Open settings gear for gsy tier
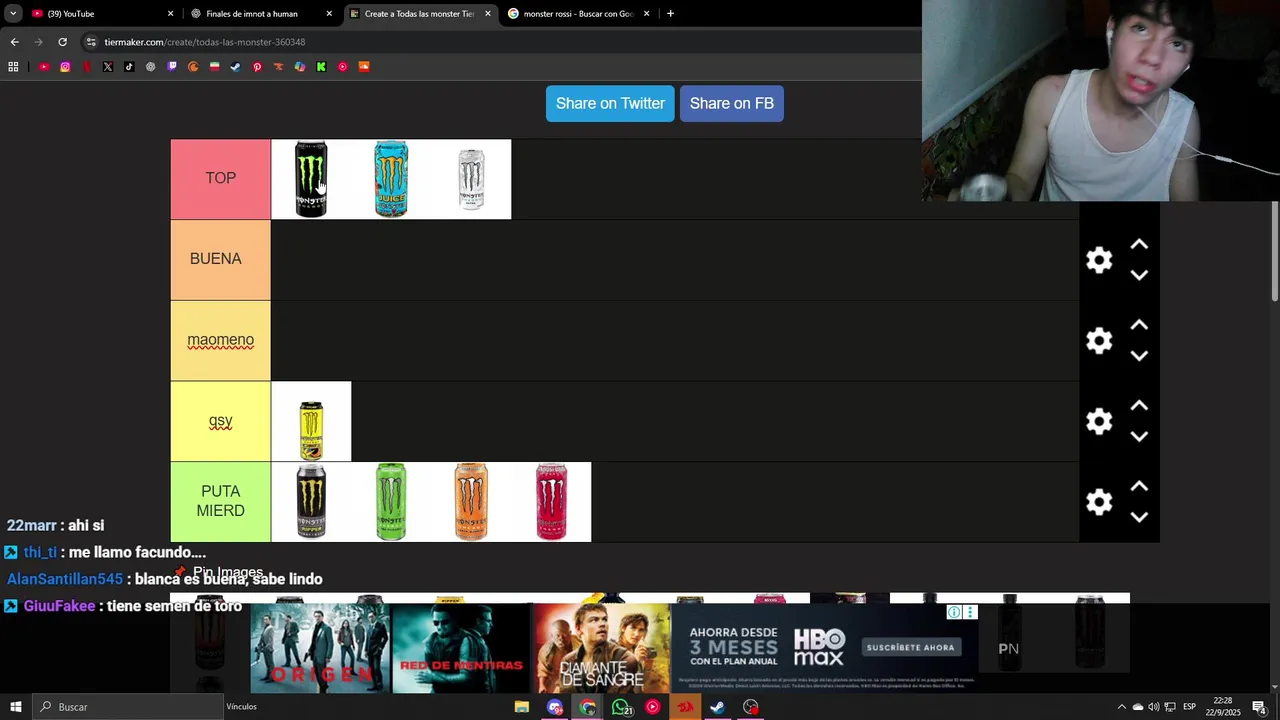 coord(1099,421)
